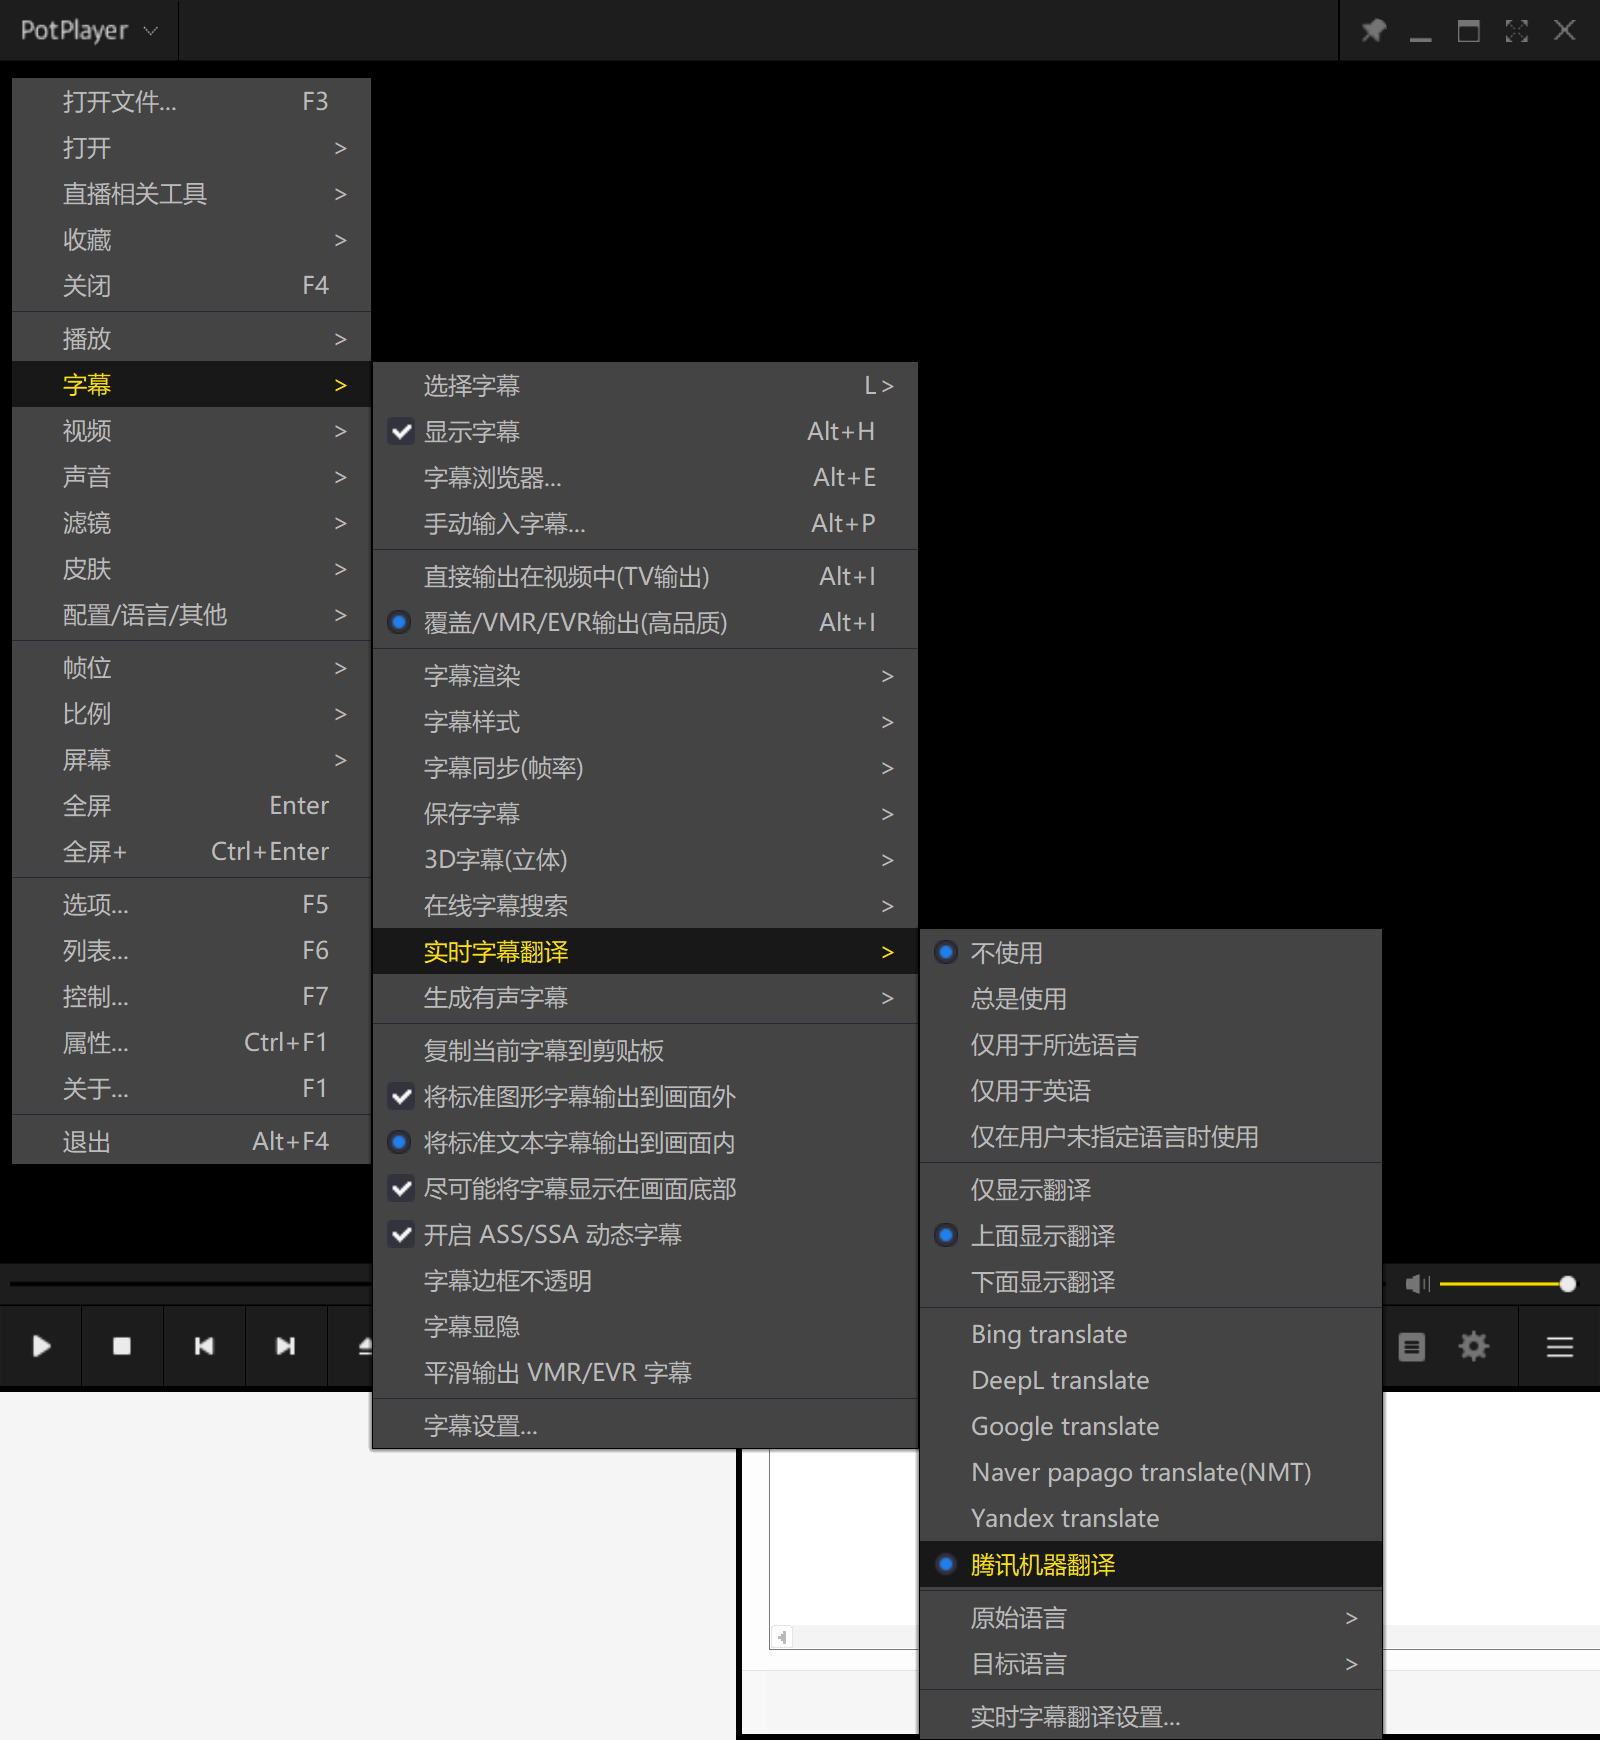Viewport: 1600px width, 1740px height.
Task: Choose 打开文件... menu item
Action: (192, 102)
